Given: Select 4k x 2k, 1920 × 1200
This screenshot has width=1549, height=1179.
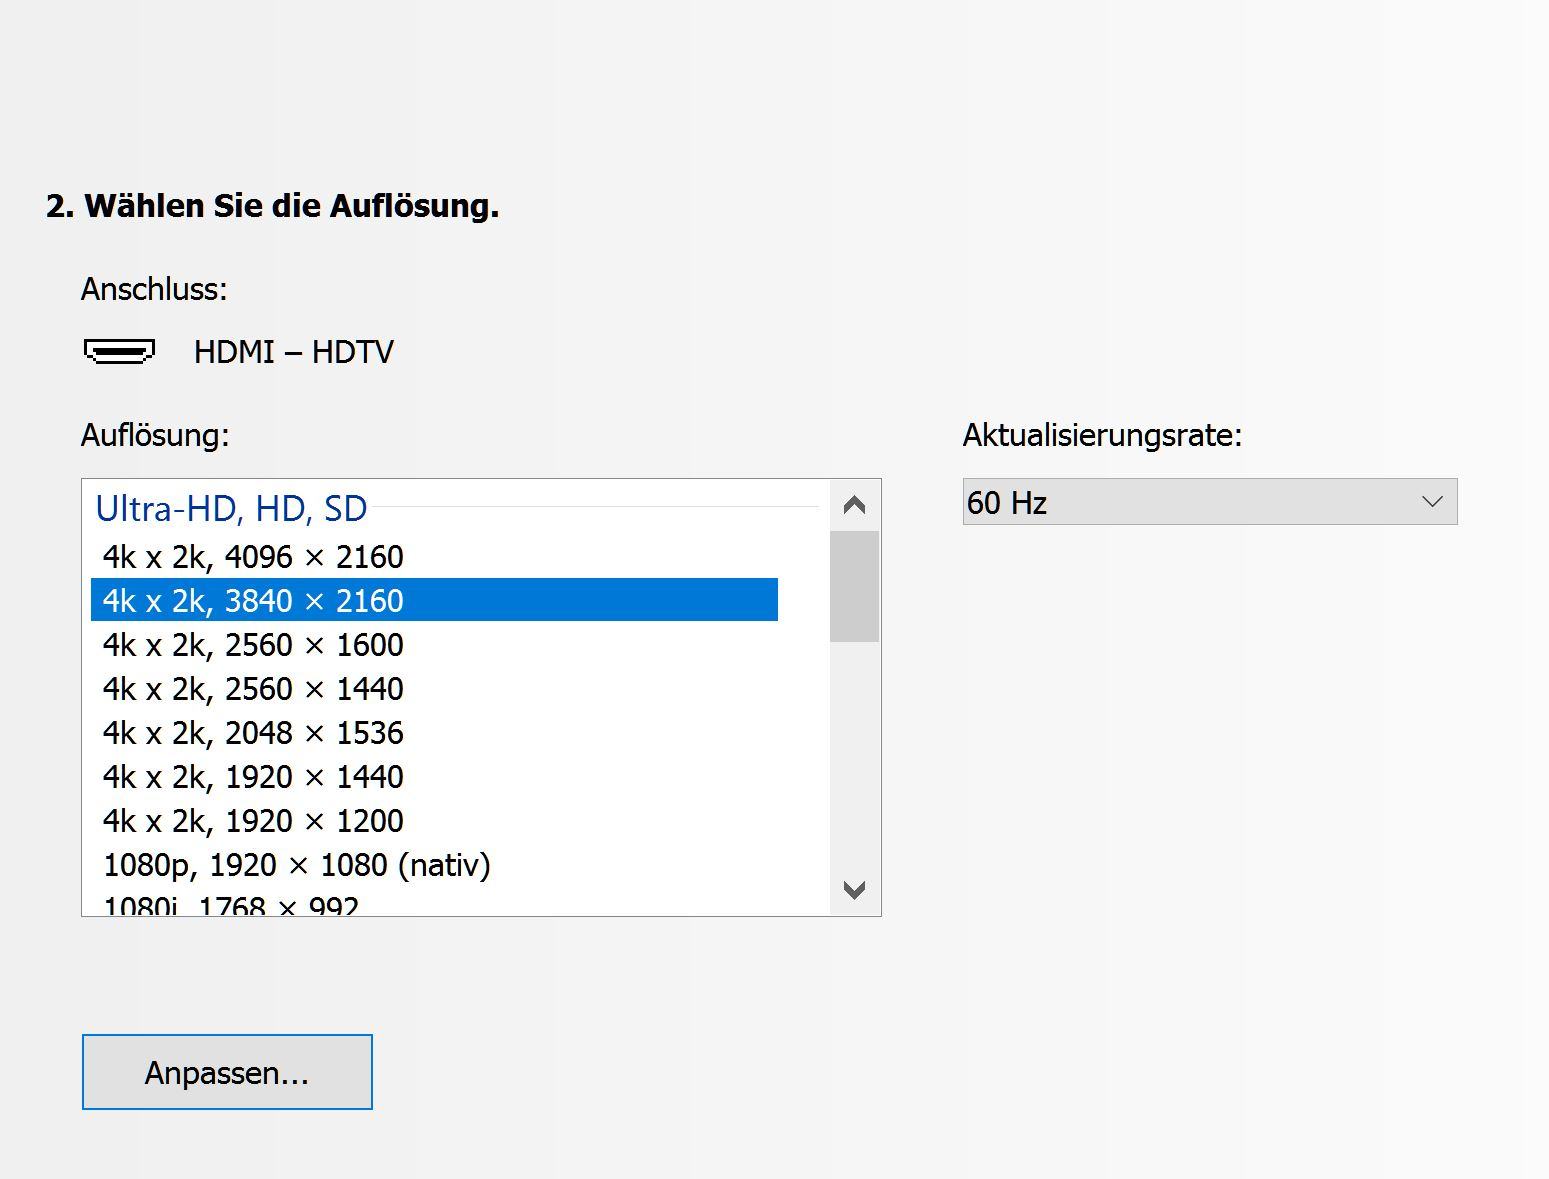Looking at the screenshot, I should (253, 821).
